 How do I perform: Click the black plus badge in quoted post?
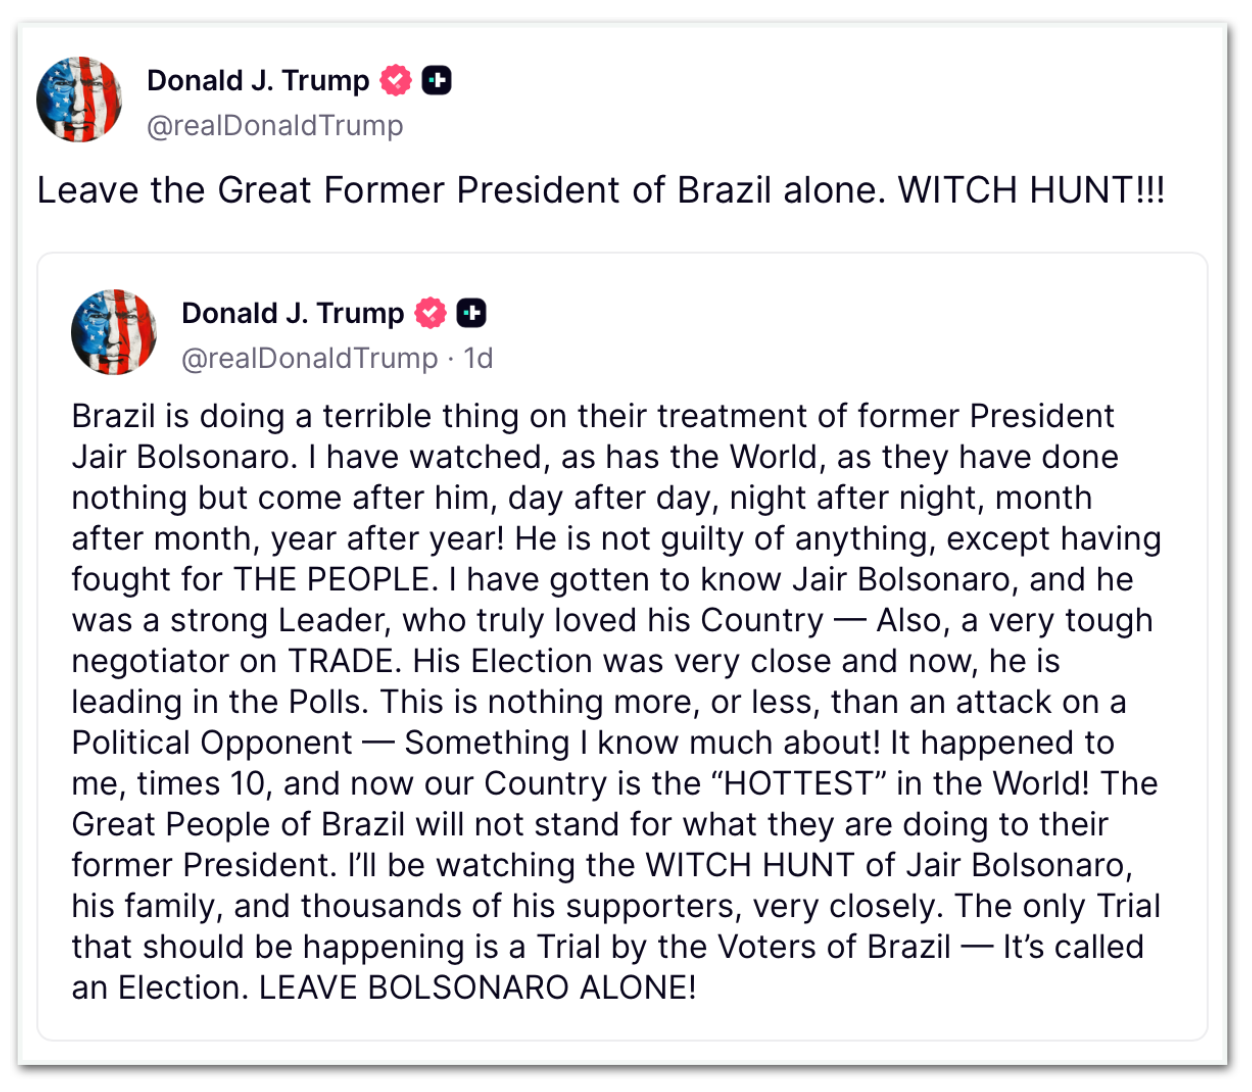(472, 313)
